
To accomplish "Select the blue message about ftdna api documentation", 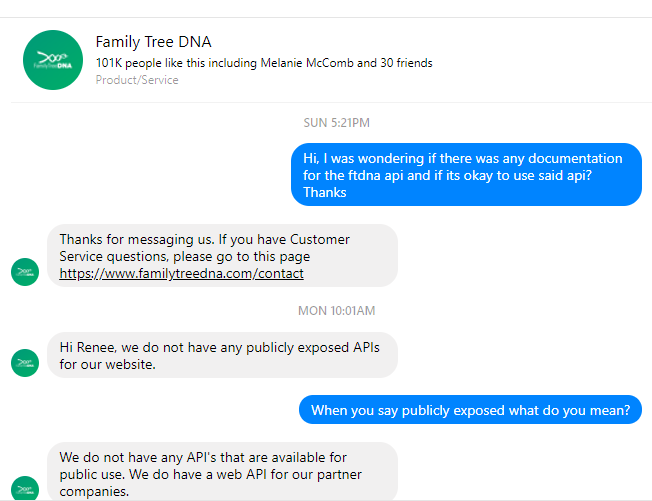I will point(466,175).
